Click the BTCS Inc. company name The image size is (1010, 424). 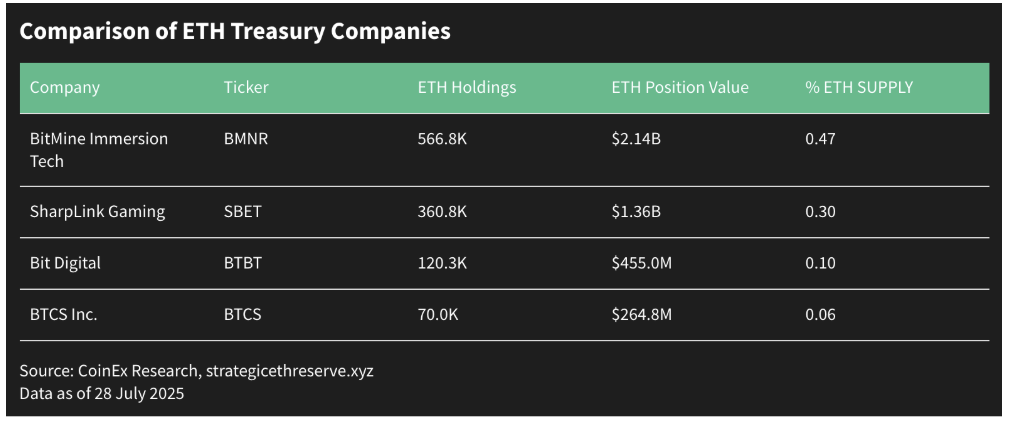click(64, 315)
